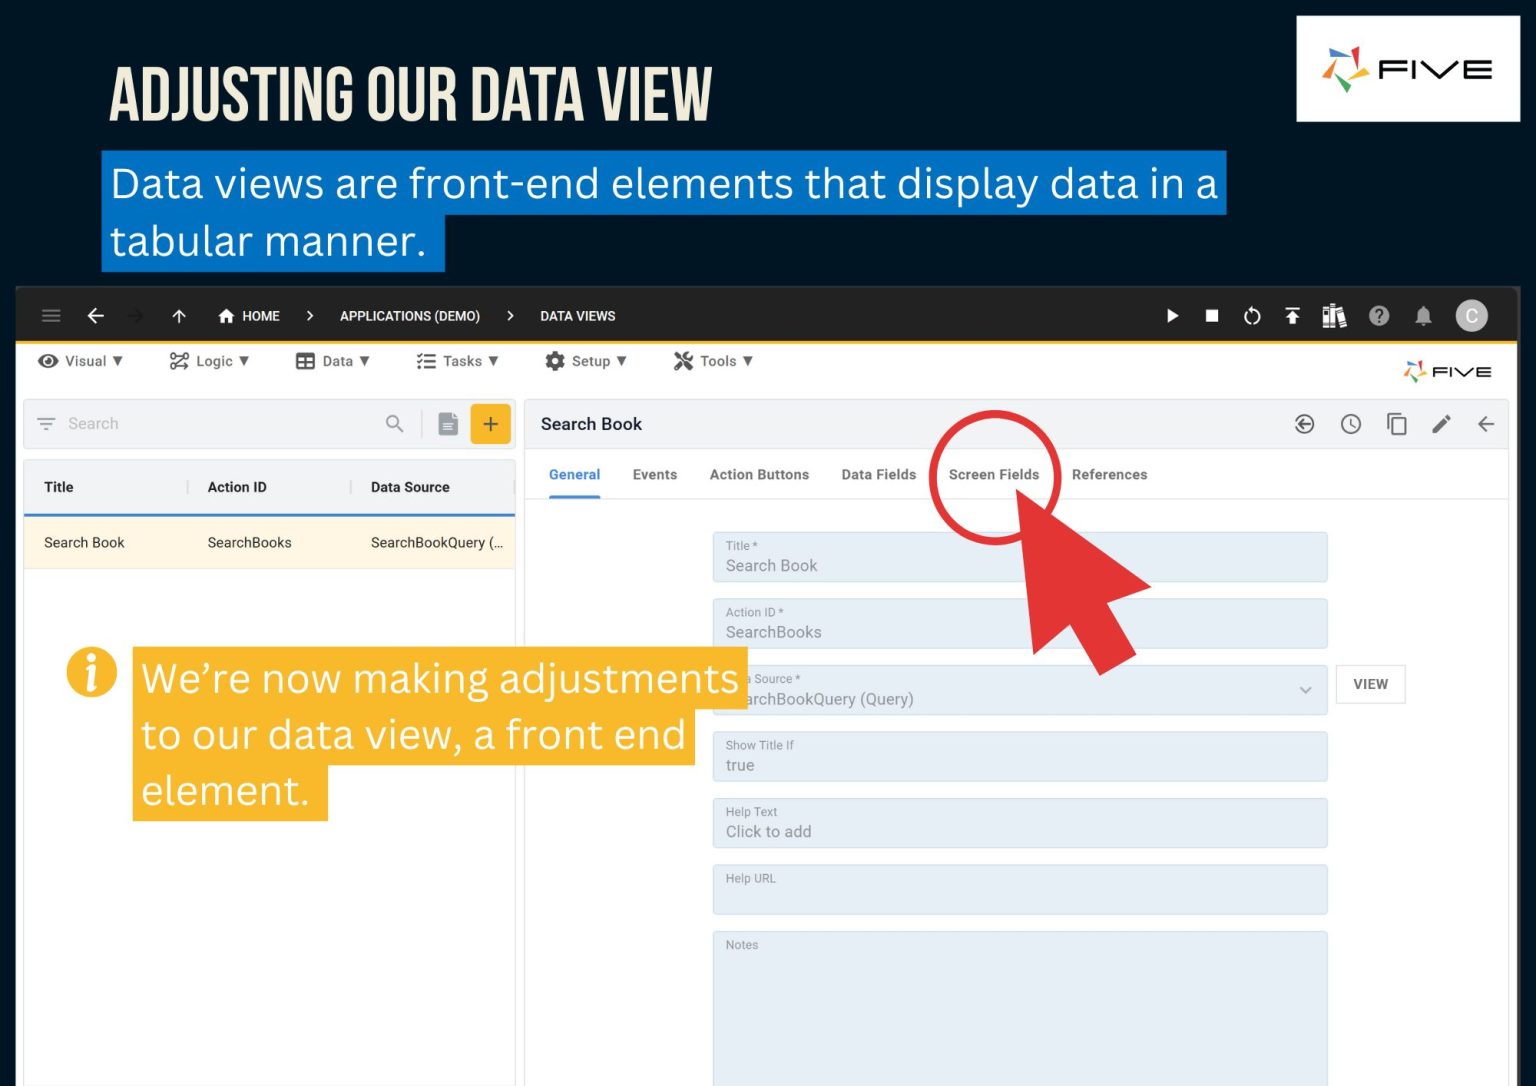Click the Run play icon in top bar
Viewport: 1536px width, 1086px height.
(1172, 316)
